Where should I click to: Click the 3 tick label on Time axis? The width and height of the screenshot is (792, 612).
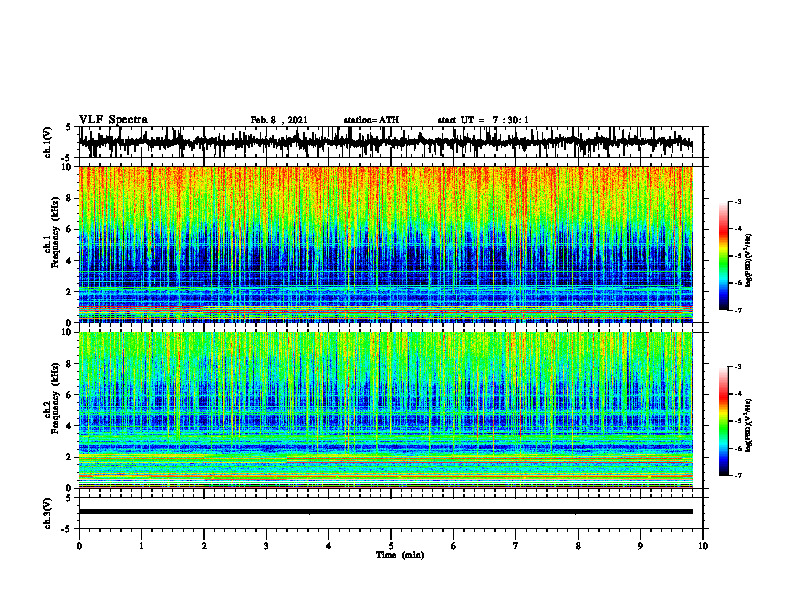266,546
